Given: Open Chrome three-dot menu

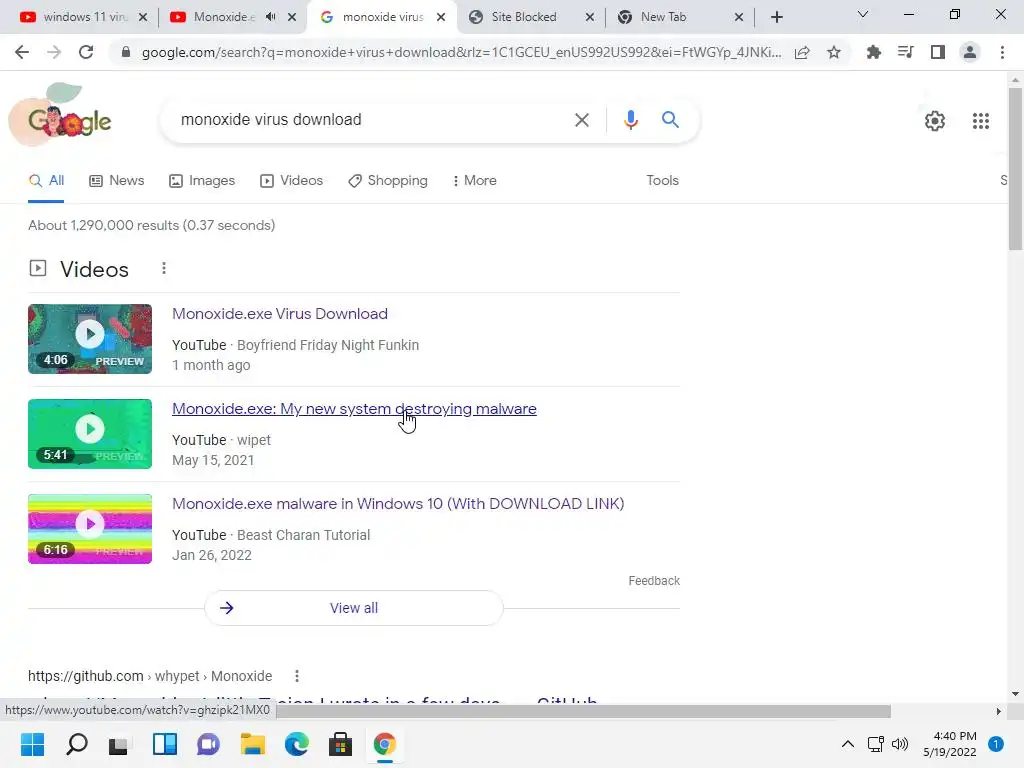Looking at the screenshot, I should click(1002, 52).
